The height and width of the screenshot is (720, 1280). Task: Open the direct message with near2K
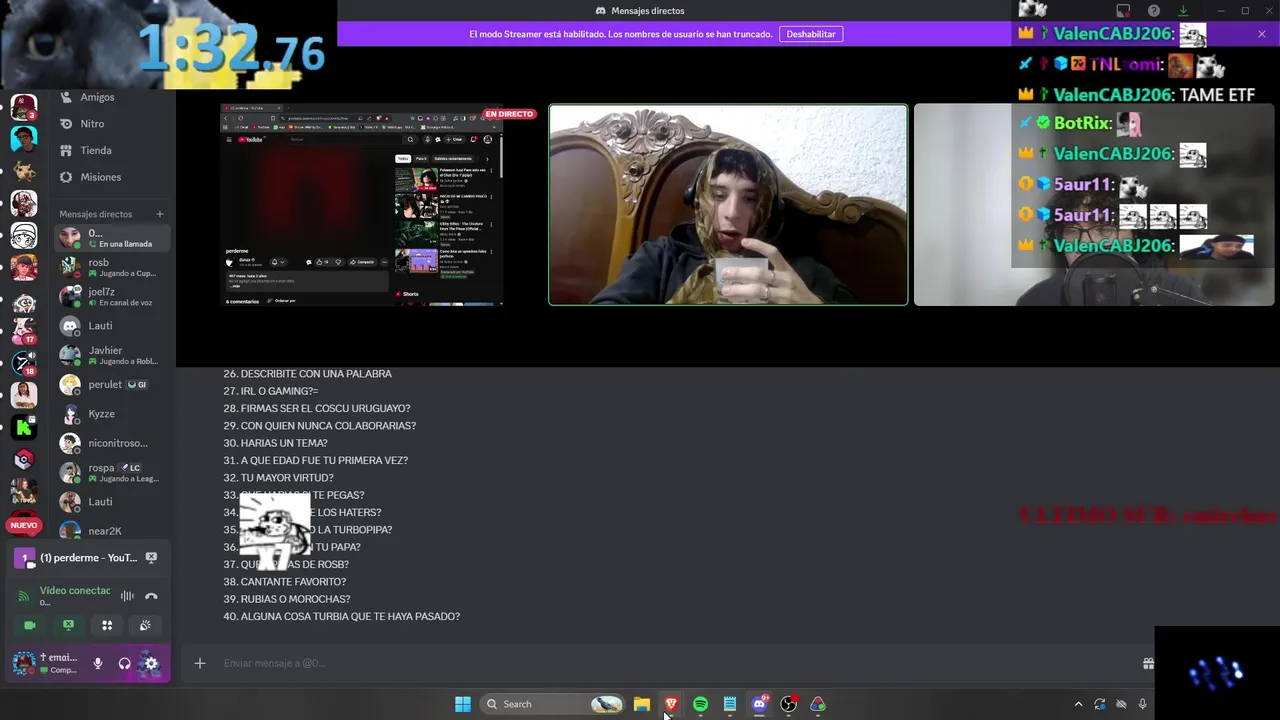[112, 531]
